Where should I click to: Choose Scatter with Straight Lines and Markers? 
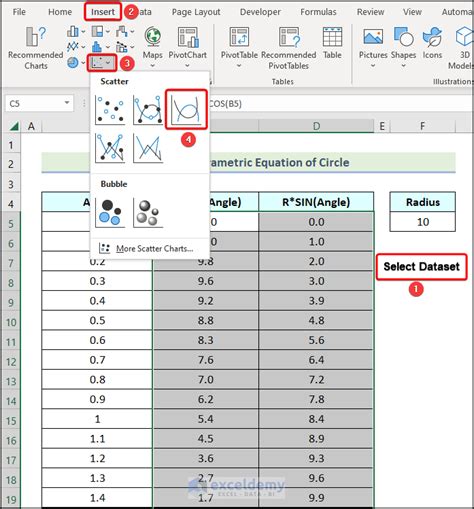pos(110,148)
